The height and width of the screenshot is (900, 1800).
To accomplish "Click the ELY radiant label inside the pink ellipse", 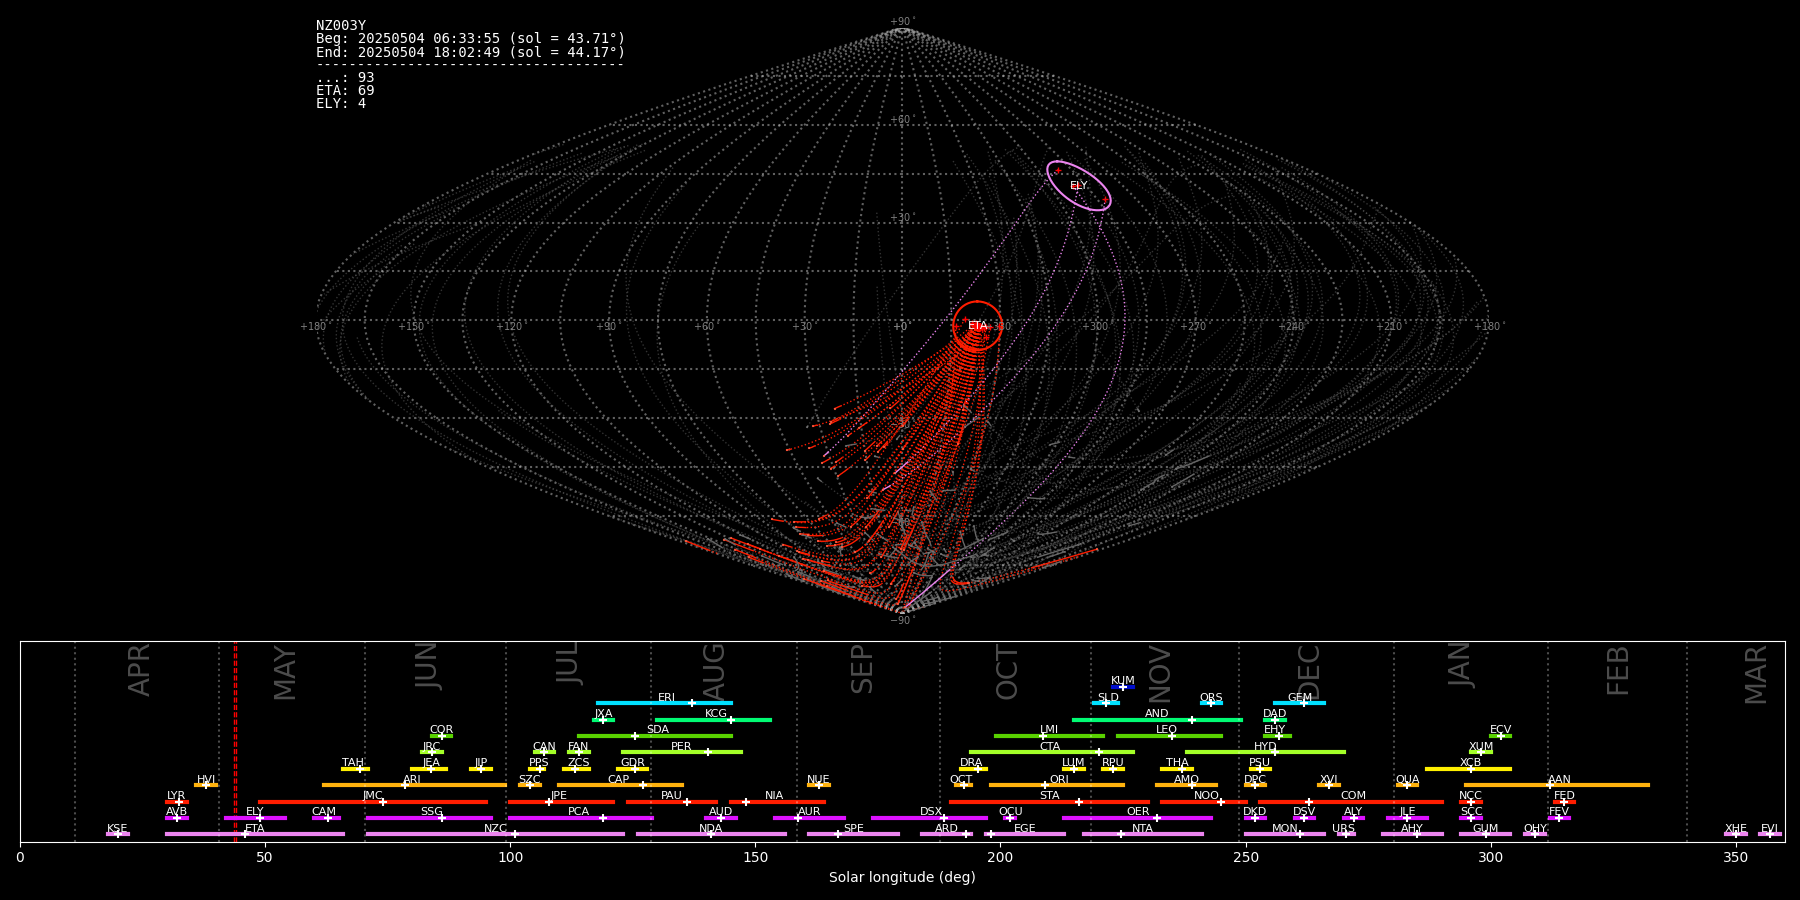I will pyautogui.click(x=1078, y=186).
